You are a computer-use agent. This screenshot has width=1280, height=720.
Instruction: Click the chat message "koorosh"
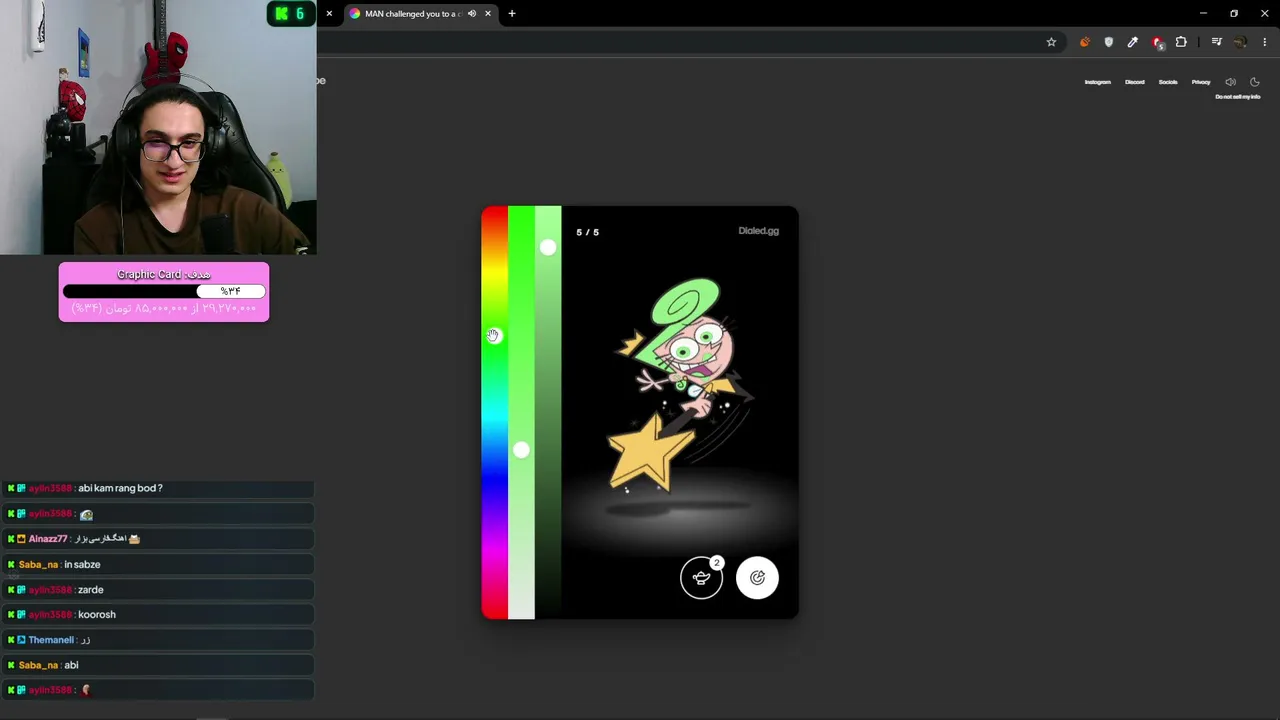click(97, 615)
